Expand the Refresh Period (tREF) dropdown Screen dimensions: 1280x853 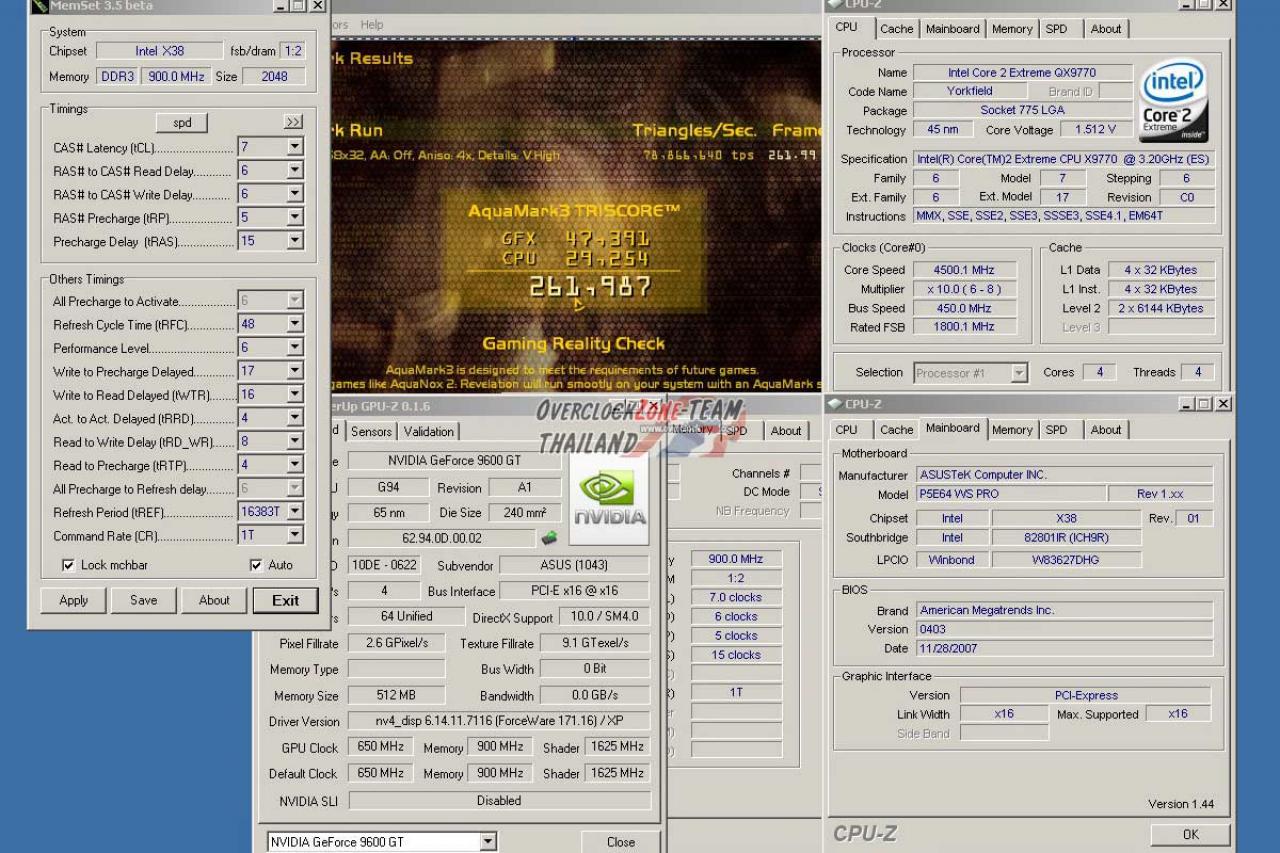tap(294, 512)
